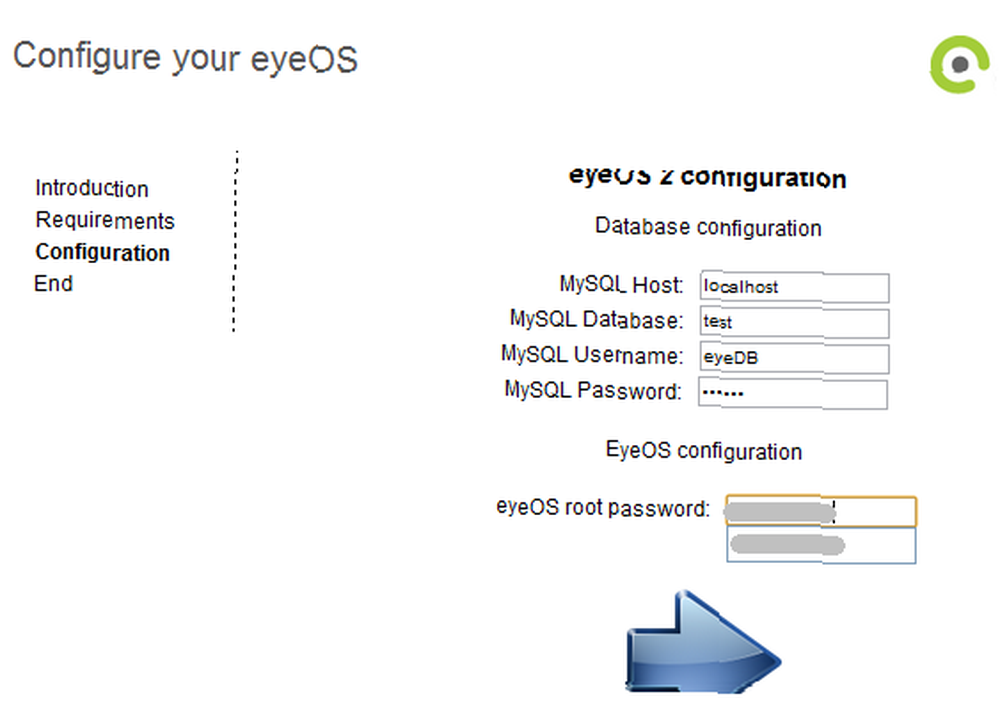Image resolution: width=1000 pixels, height=701 pixels.
Task: Jump to the End step
Action: 54,283
